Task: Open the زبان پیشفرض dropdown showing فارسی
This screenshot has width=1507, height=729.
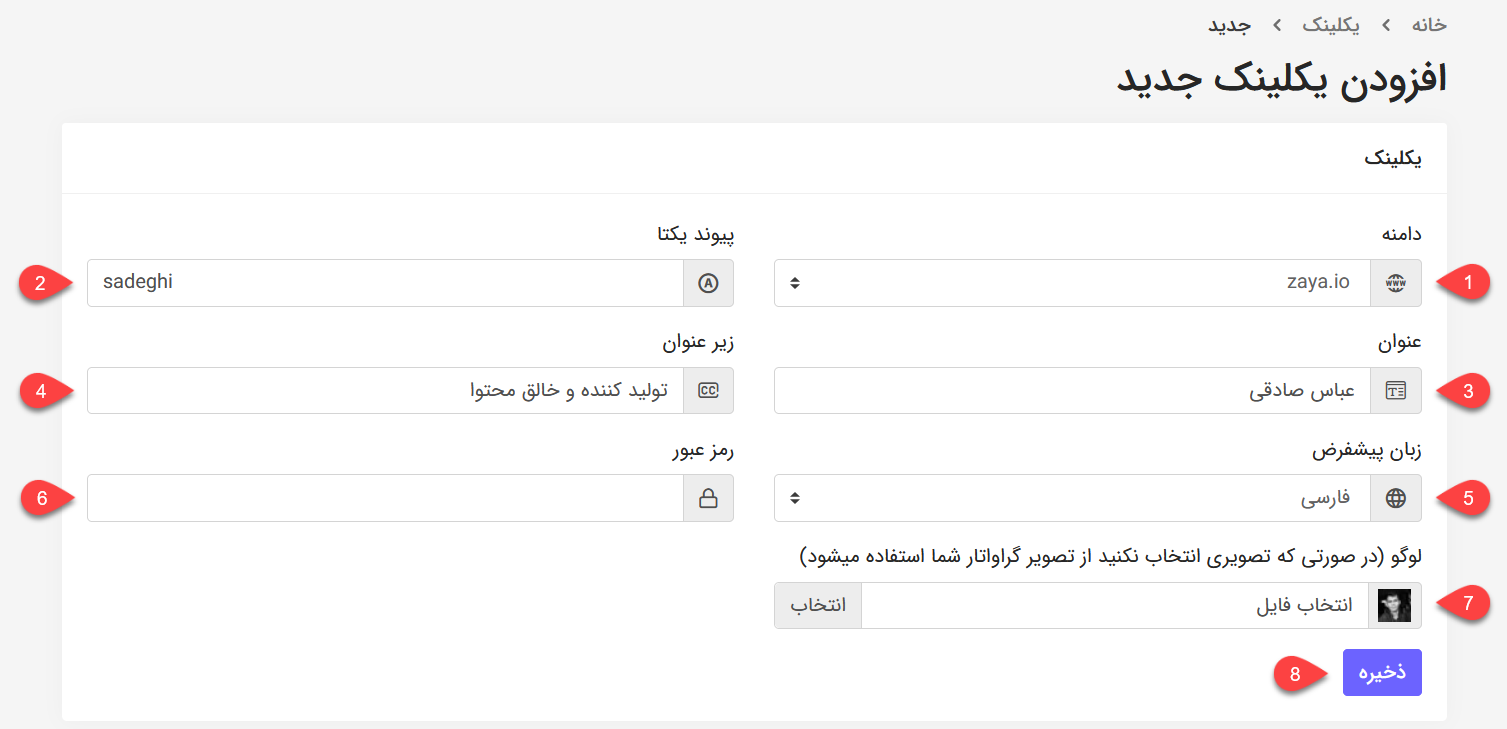Action: [1072, 498]
